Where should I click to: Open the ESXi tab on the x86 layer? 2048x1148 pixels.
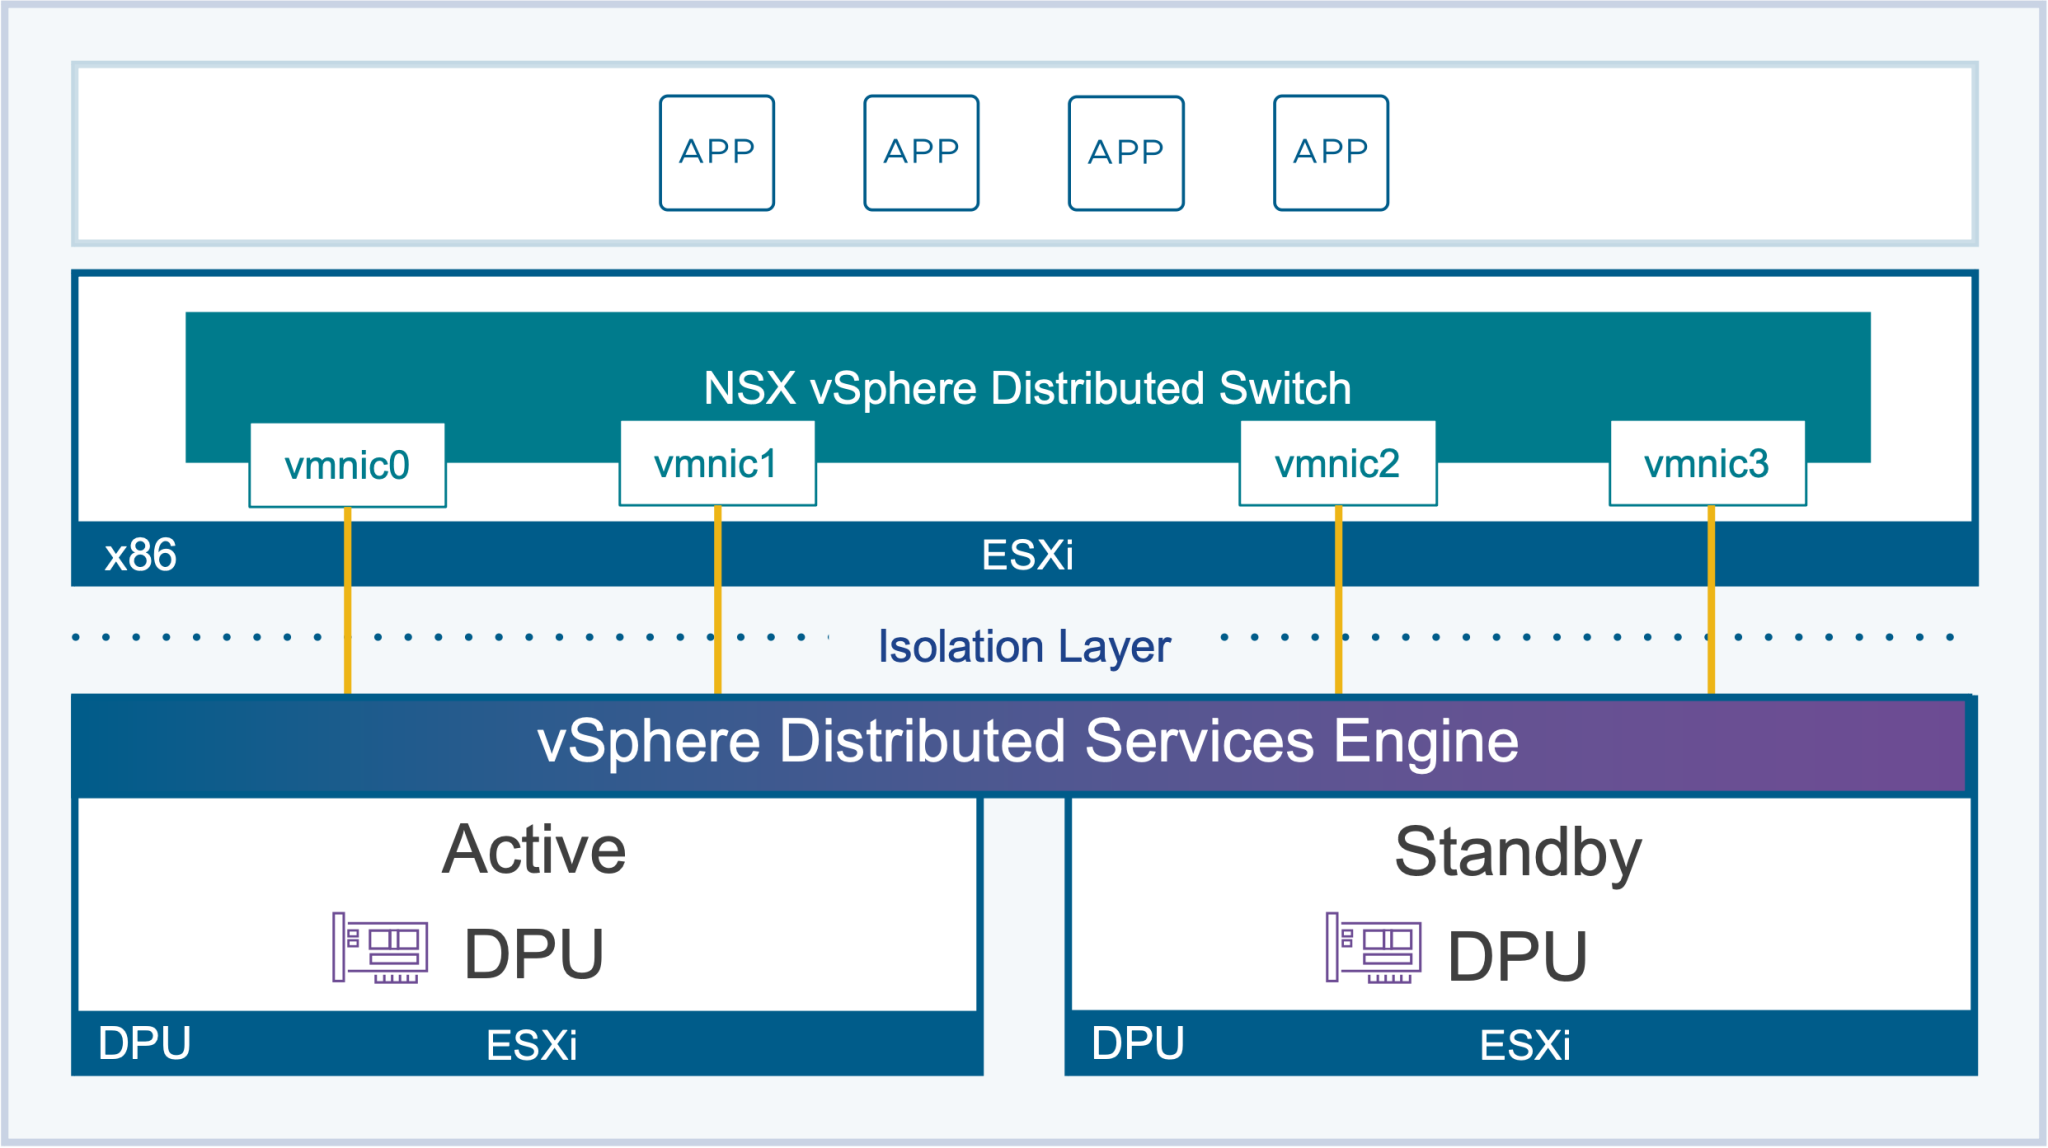click(1027, 556)
